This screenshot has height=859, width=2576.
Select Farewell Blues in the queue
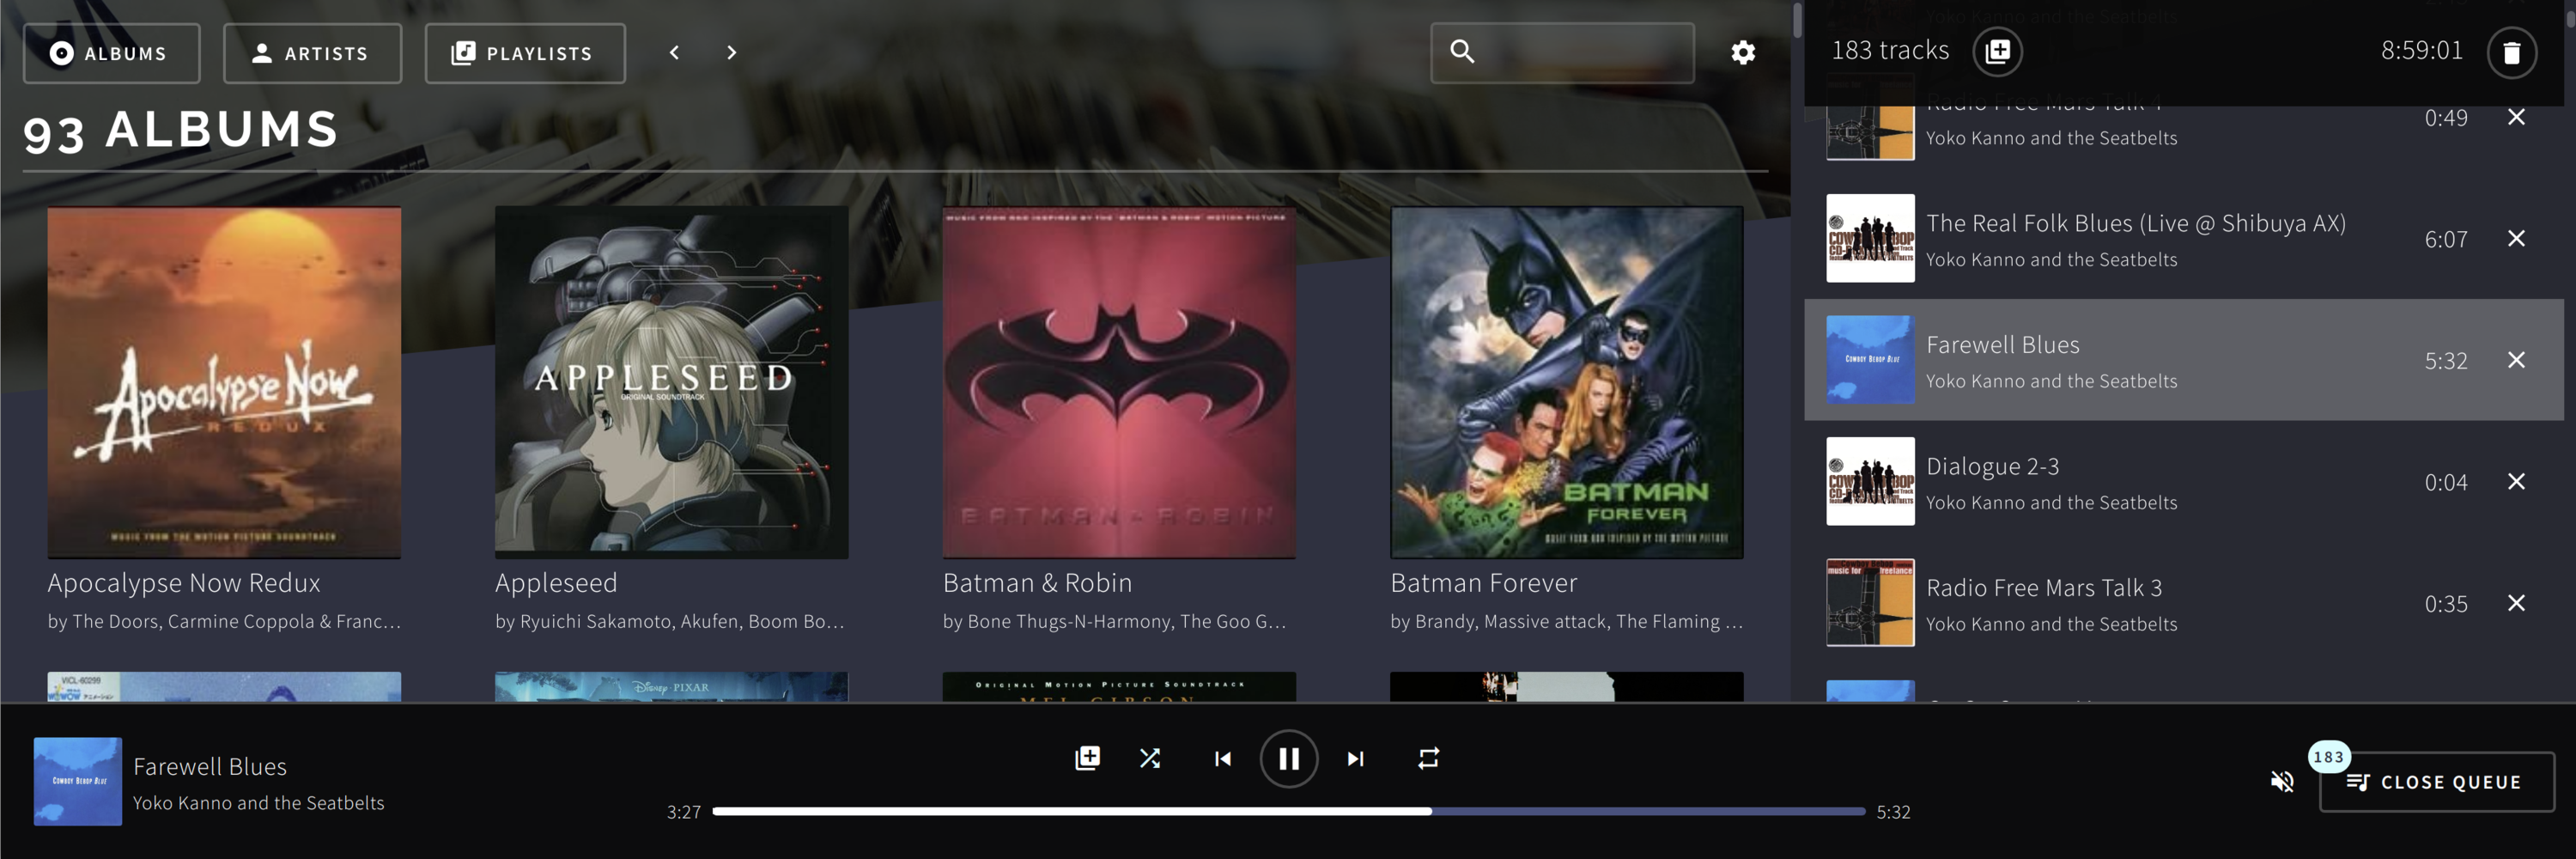(x=2184, y=360)
